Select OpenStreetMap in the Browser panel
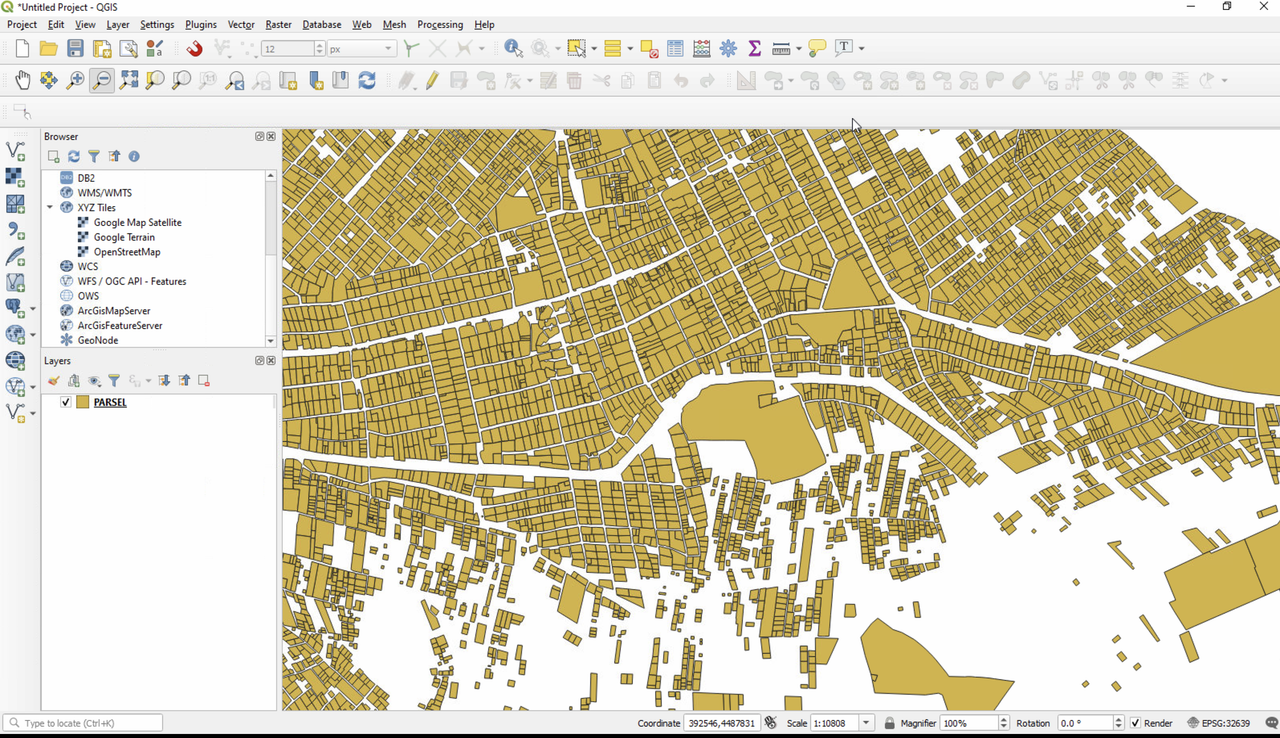This screenshot has width=1280, height=738. click(x=127, y=252)
